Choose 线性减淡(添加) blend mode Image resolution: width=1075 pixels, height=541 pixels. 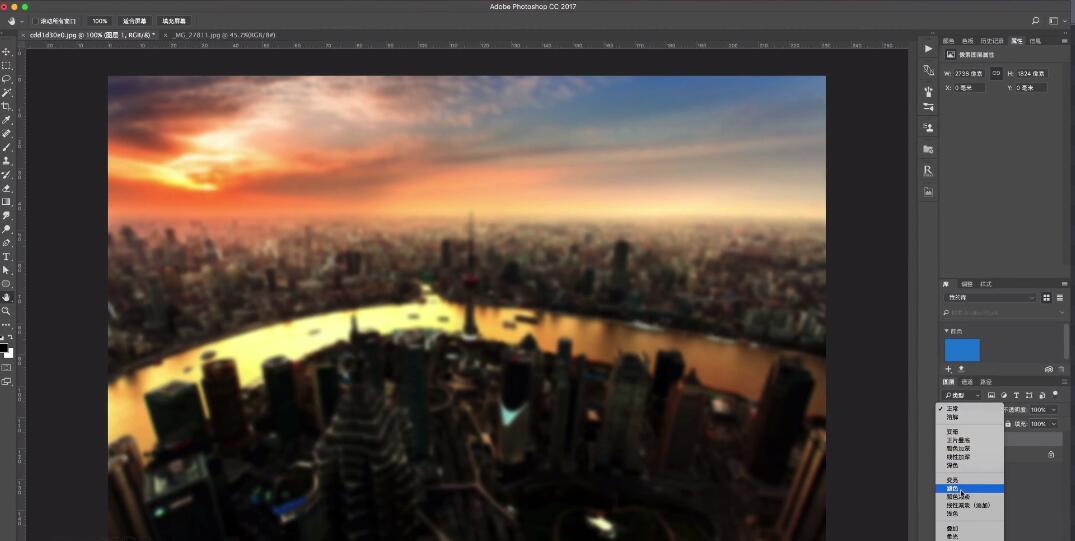(x=969, y=505)
